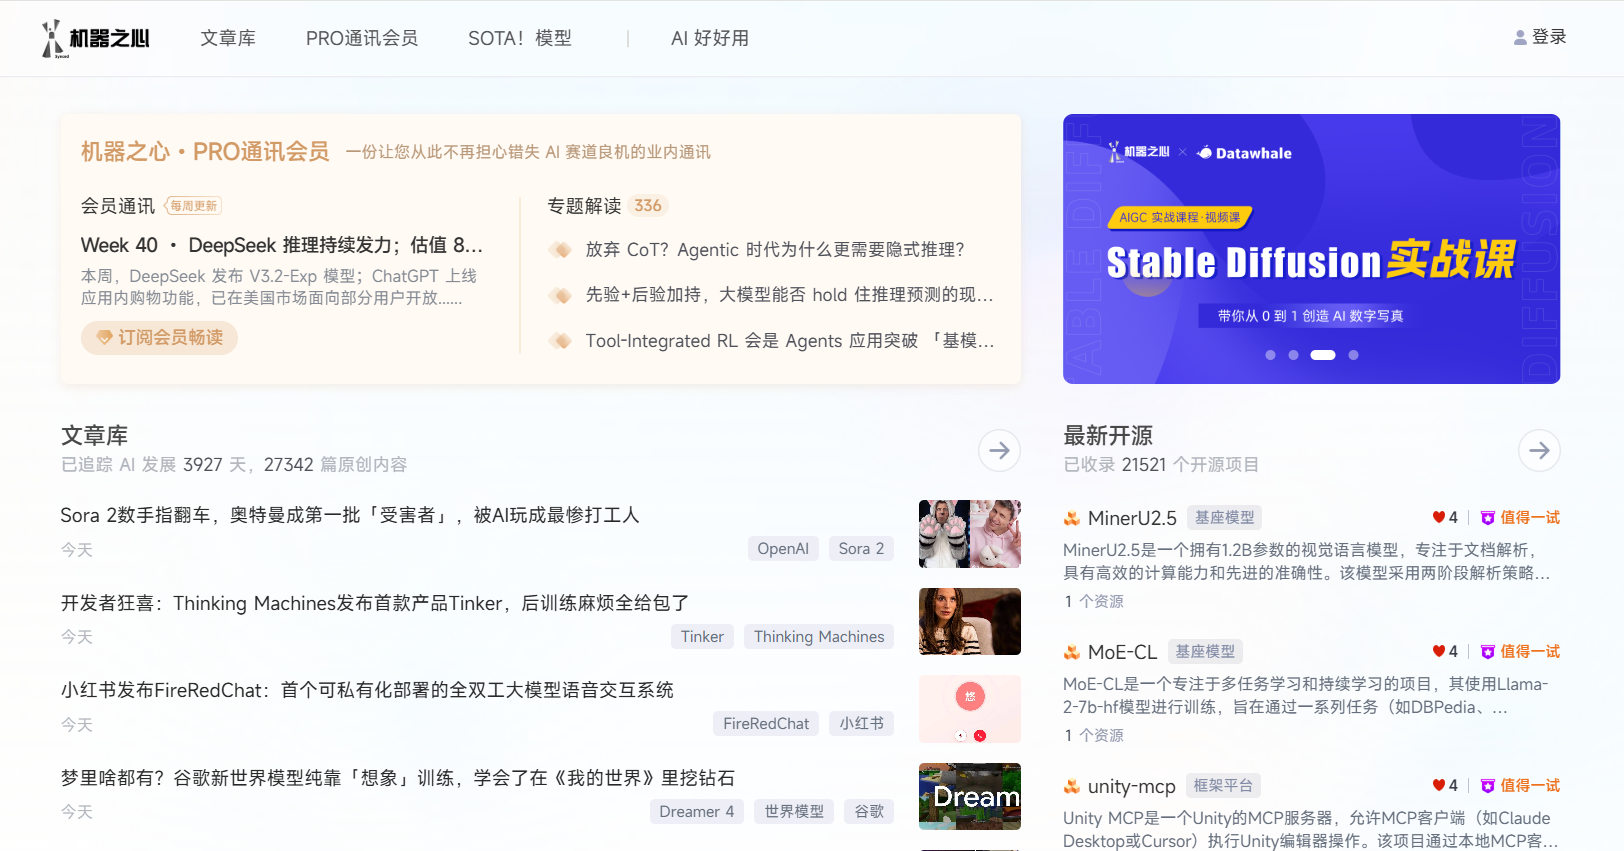Click the 值得一试 badge on MoE-CL

pos(1520,651)
